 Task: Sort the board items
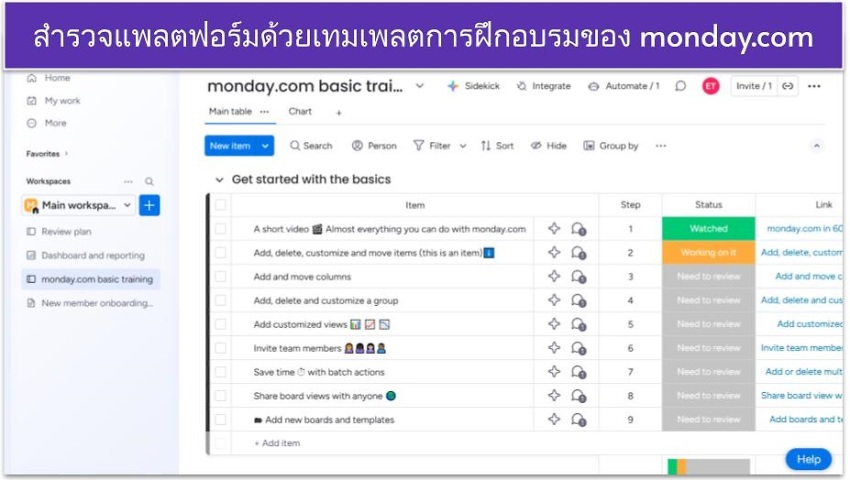(x=497, y=146)
